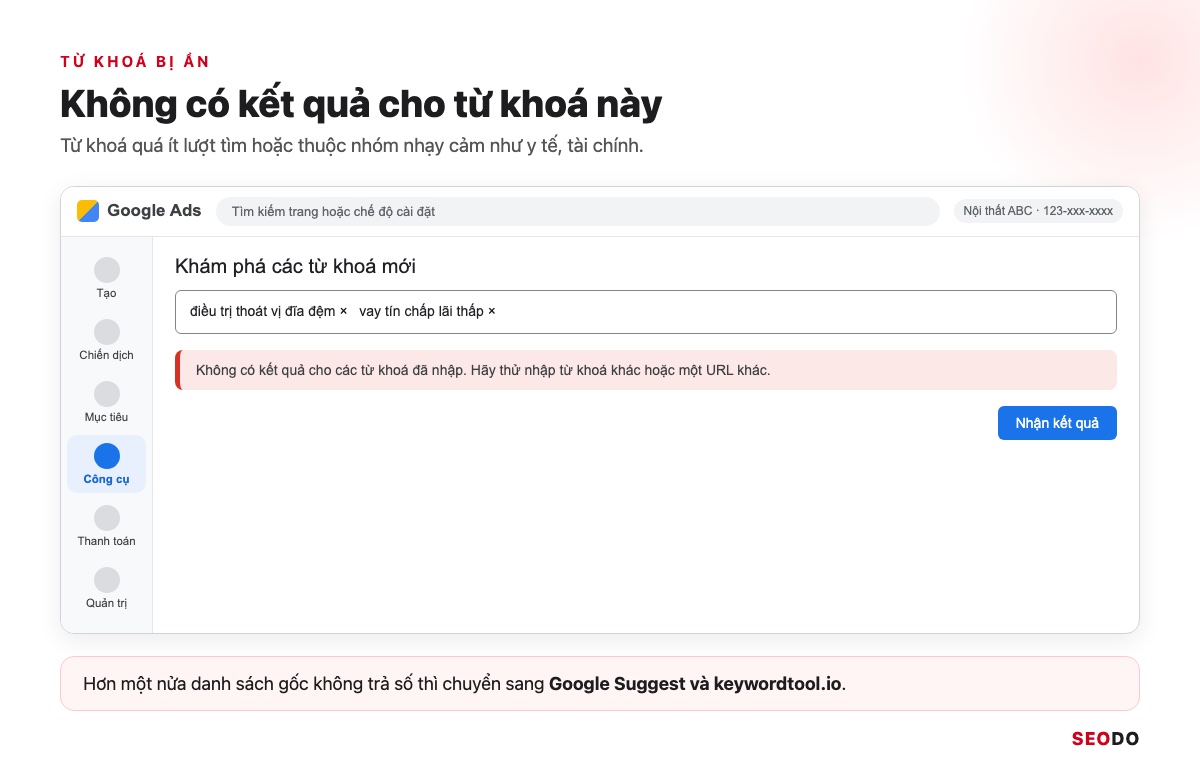This screenshot has height=771, width=1200.
Task: Open the Mục tiêu sidebar icon
Action: [107, 394]
